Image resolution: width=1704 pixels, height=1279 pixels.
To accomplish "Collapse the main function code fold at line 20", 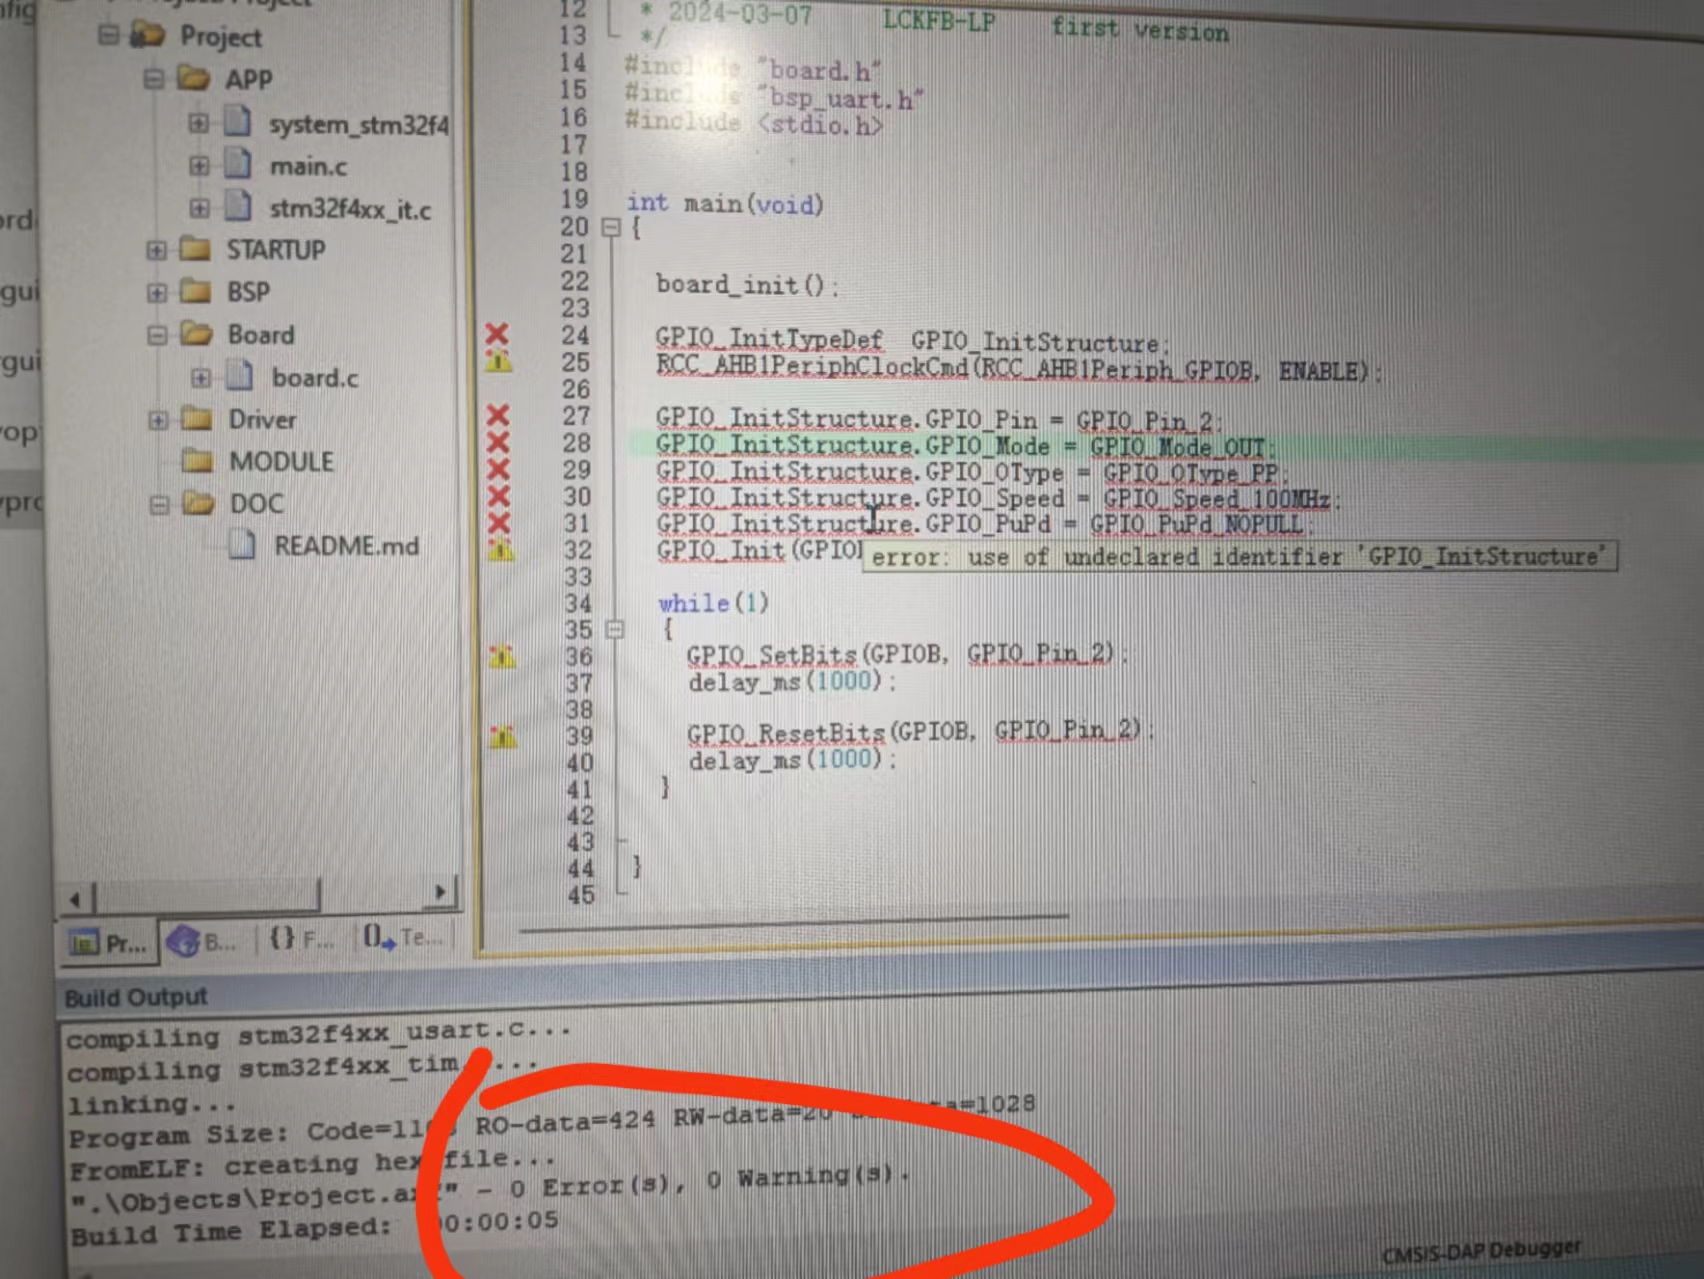I will pos(610,228).
